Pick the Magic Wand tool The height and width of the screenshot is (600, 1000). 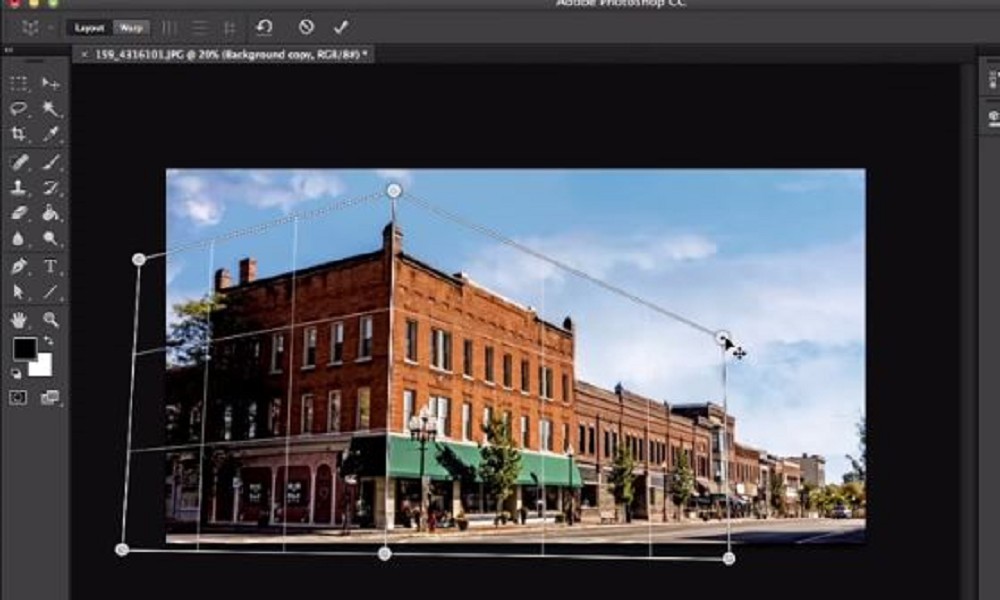point(51,109)
